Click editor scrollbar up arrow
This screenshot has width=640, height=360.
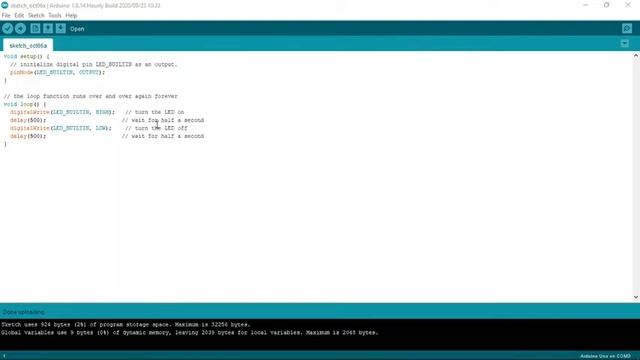click(x=636, y=56)
